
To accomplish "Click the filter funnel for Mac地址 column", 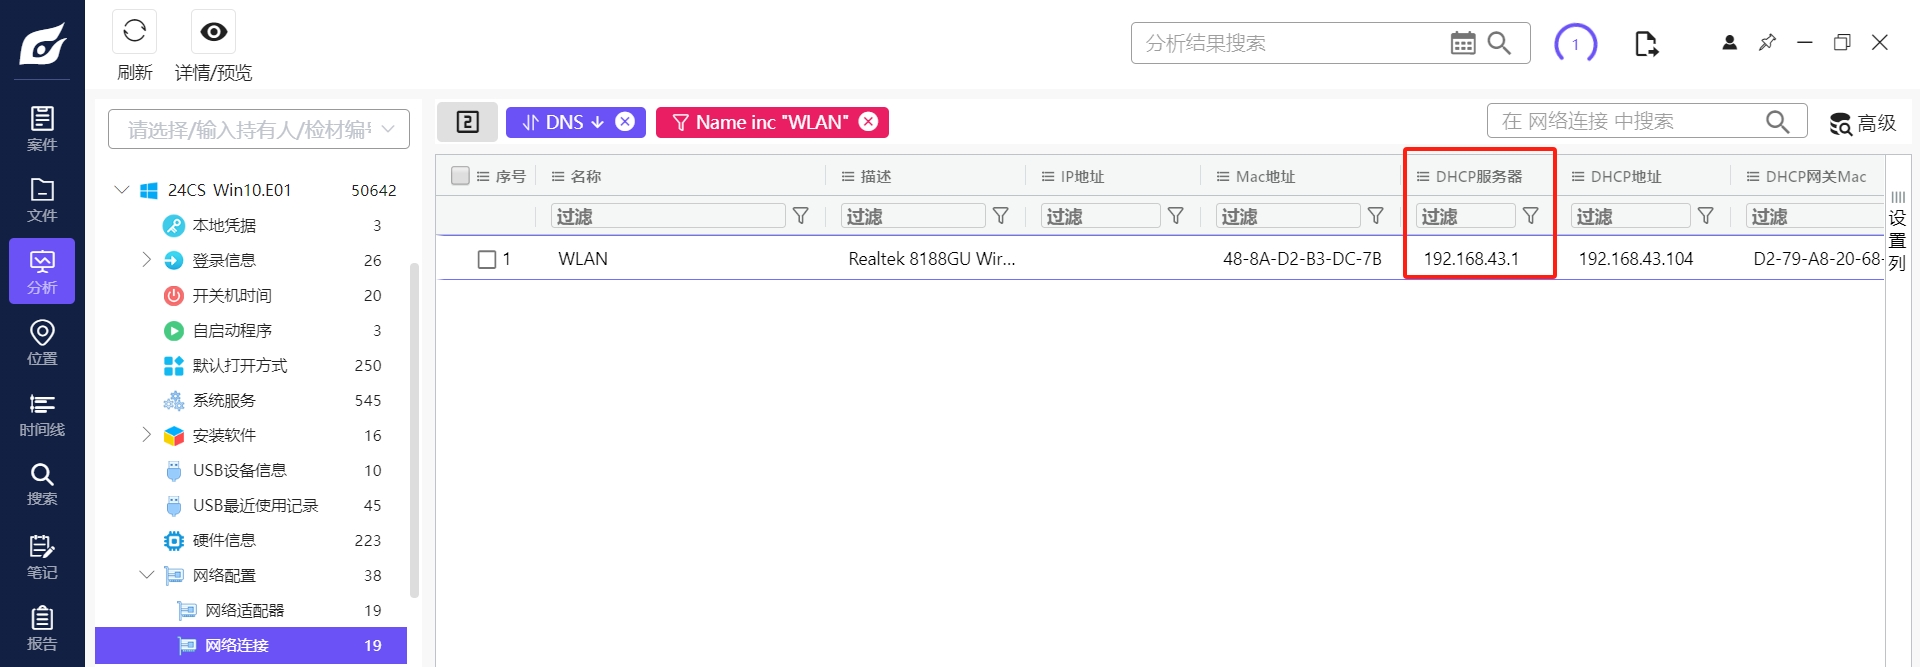I will [1376, 216].
